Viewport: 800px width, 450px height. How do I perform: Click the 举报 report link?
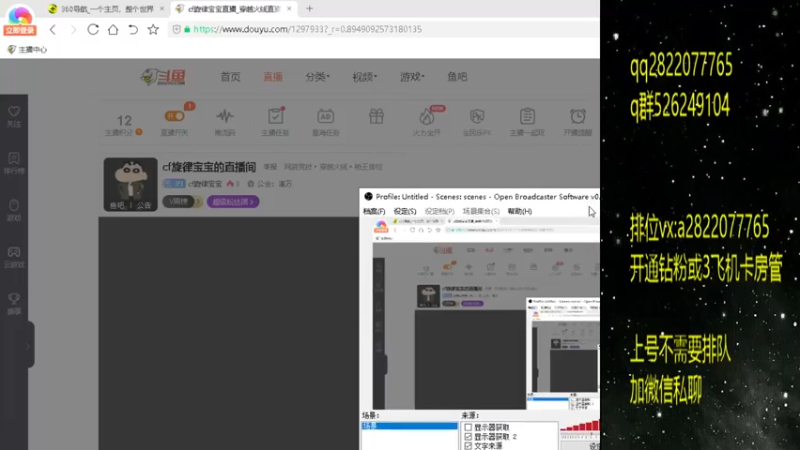(x=270, y=167)
